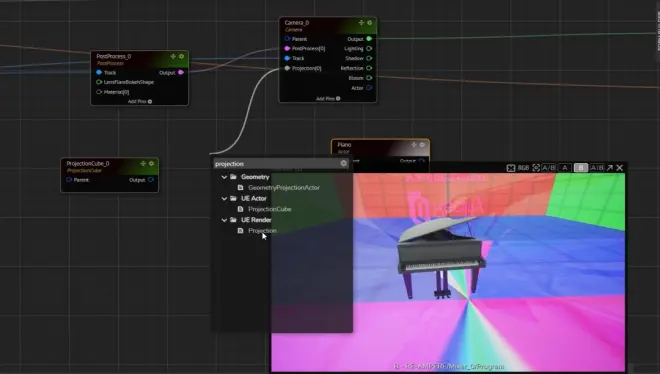Click the move icon on ProjectionCube_0 node
The height and width of the screenshot is (374, 660).
point(143,164)
